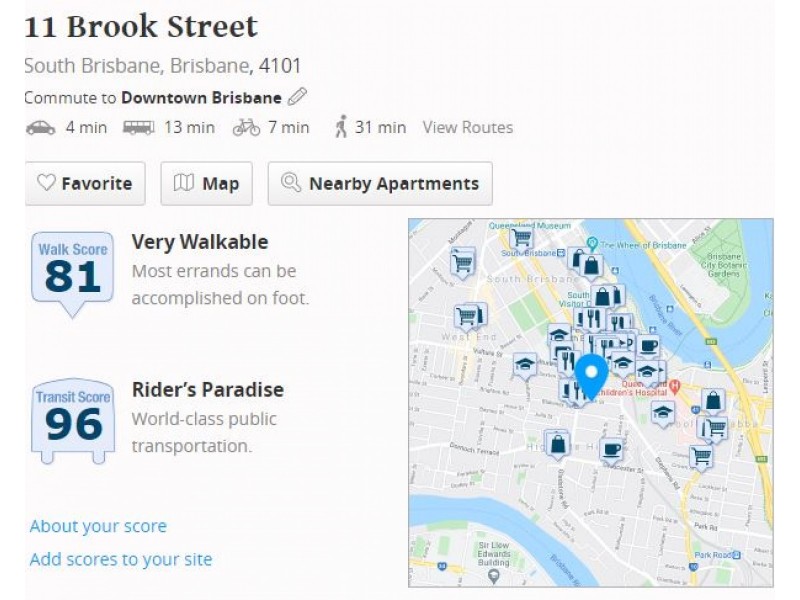Open the grocery cart icon near Queensland Museum
800x600 pixels.
pyautogui.click(x=522, y=239)
